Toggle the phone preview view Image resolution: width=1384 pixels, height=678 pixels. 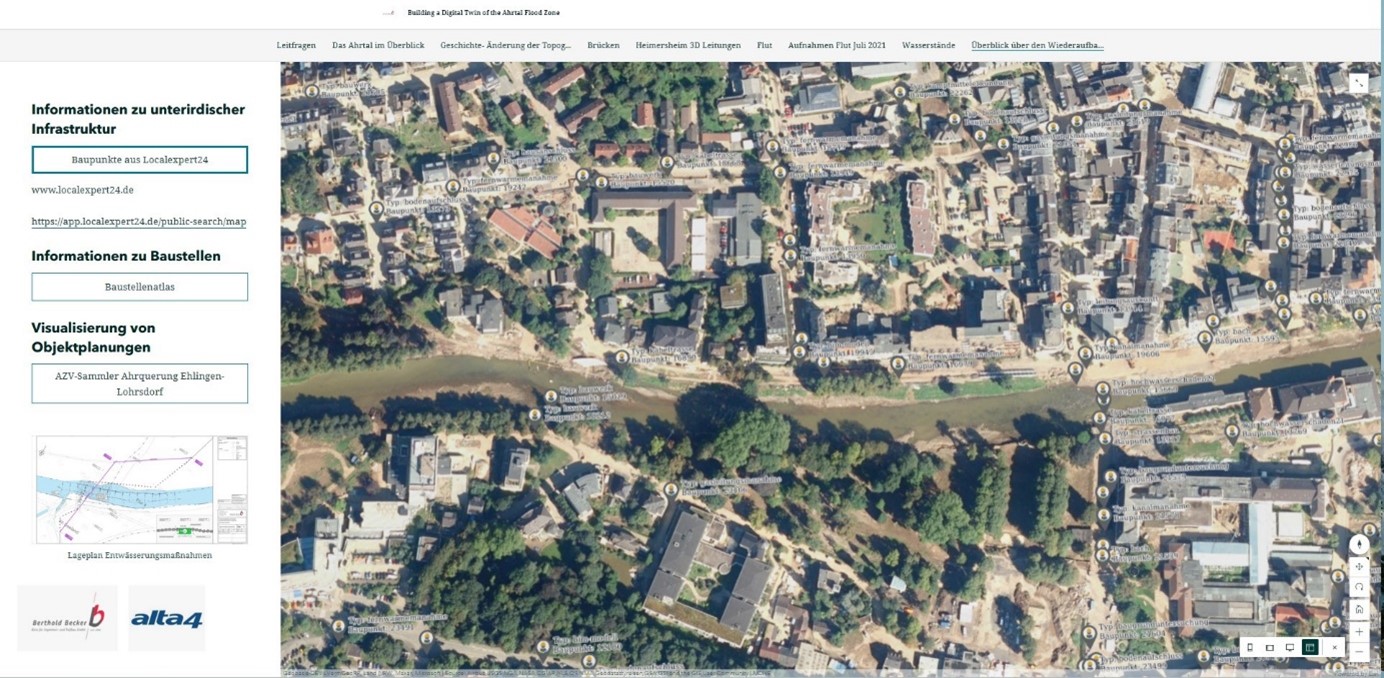tap(1249, 647)
